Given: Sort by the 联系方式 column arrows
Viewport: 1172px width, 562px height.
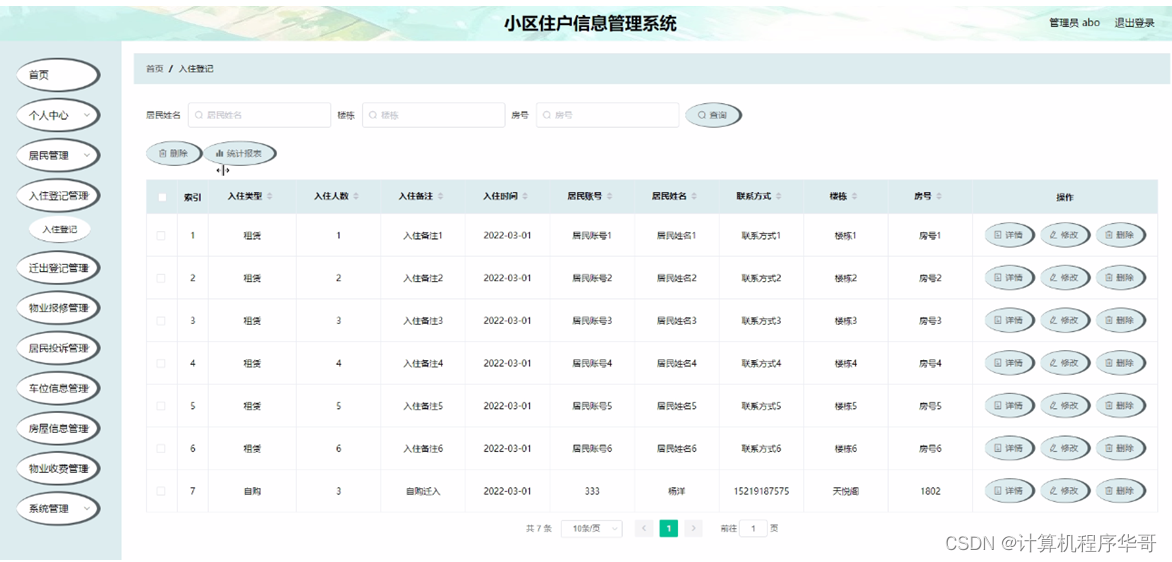Looking at the screenshot, I should (x=780, y=197).
